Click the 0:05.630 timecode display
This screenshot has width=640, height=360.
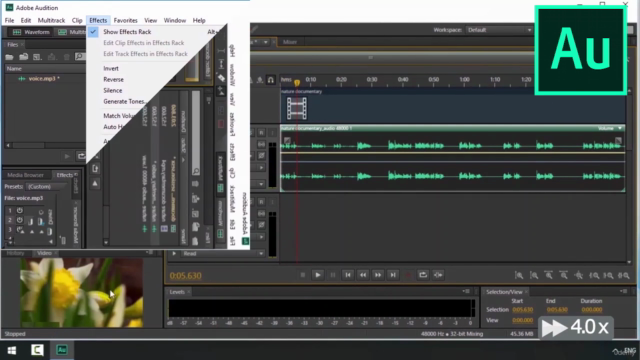click(x=185, y=276)
